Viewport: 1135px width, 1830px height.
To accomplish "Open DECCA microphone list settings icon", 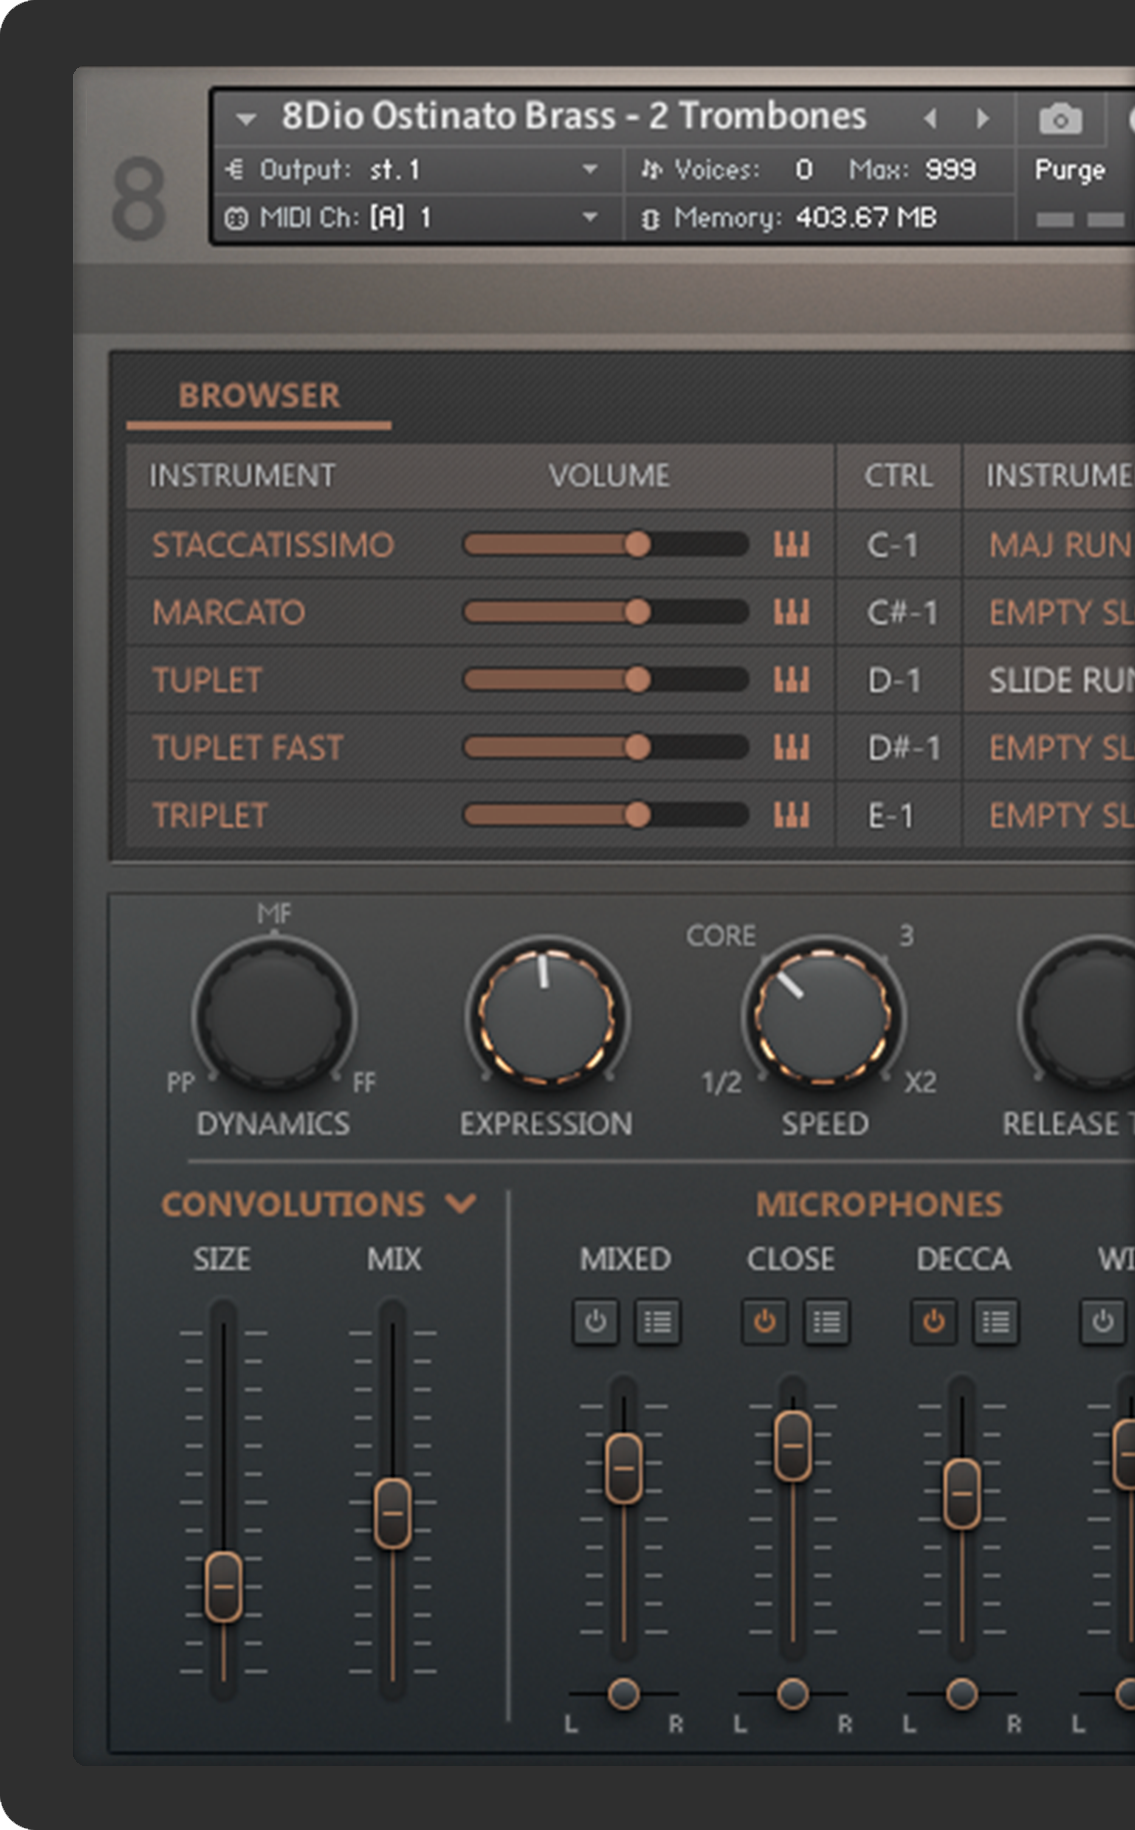I will (995, 1322).
